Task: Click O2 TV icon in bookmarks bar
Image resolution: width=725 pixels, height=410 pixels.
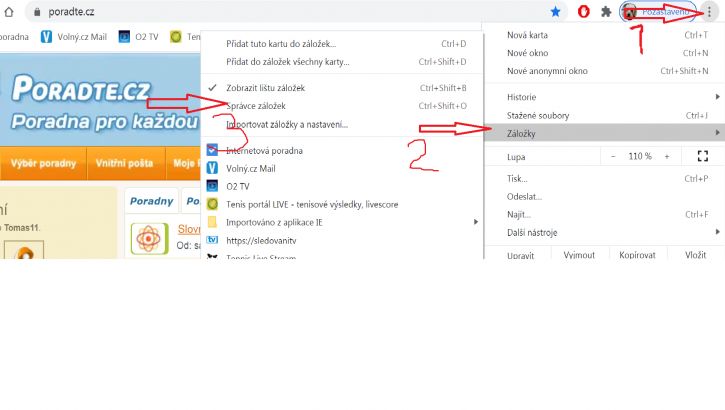Action: pyautogui.click(x=124, y=37)
